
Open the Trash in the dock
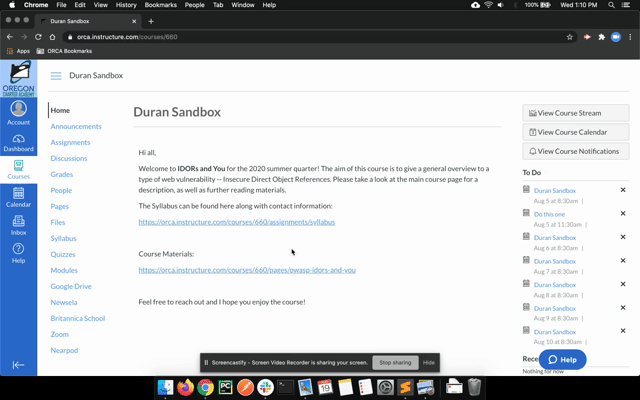coord(474,387)
